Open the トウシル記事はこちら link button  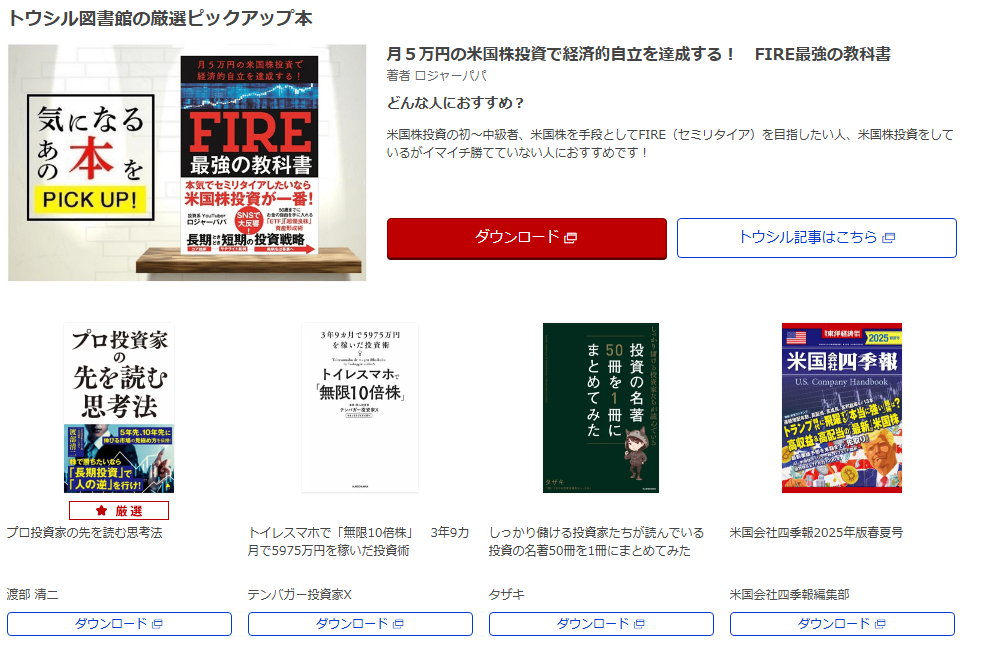coord(817,238)
